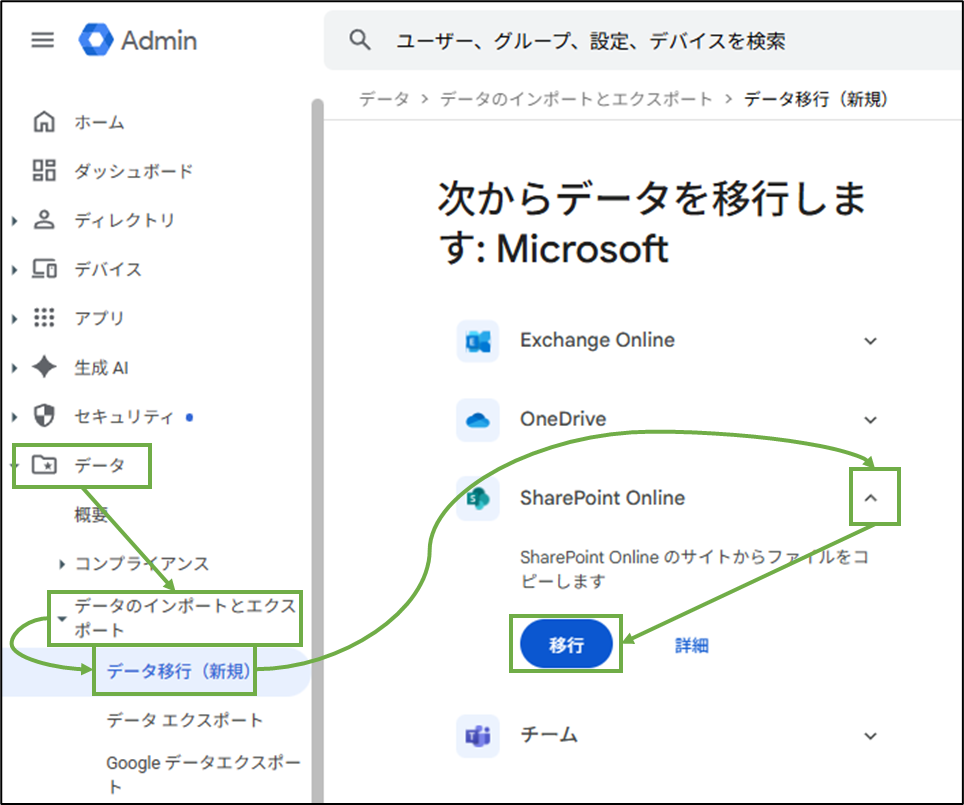Screen dimensions: 964x805
Task: Collapse the SharePoint Online chevron
Action: [871, 498]
